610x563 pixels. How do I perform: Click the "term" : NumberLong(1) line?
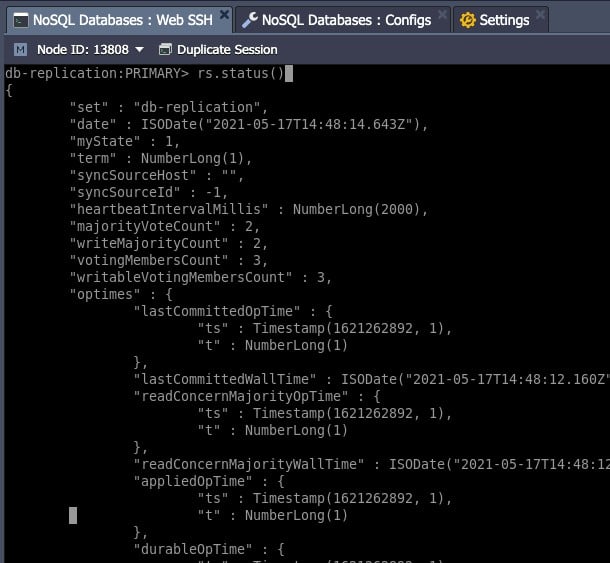pos(161,158)
